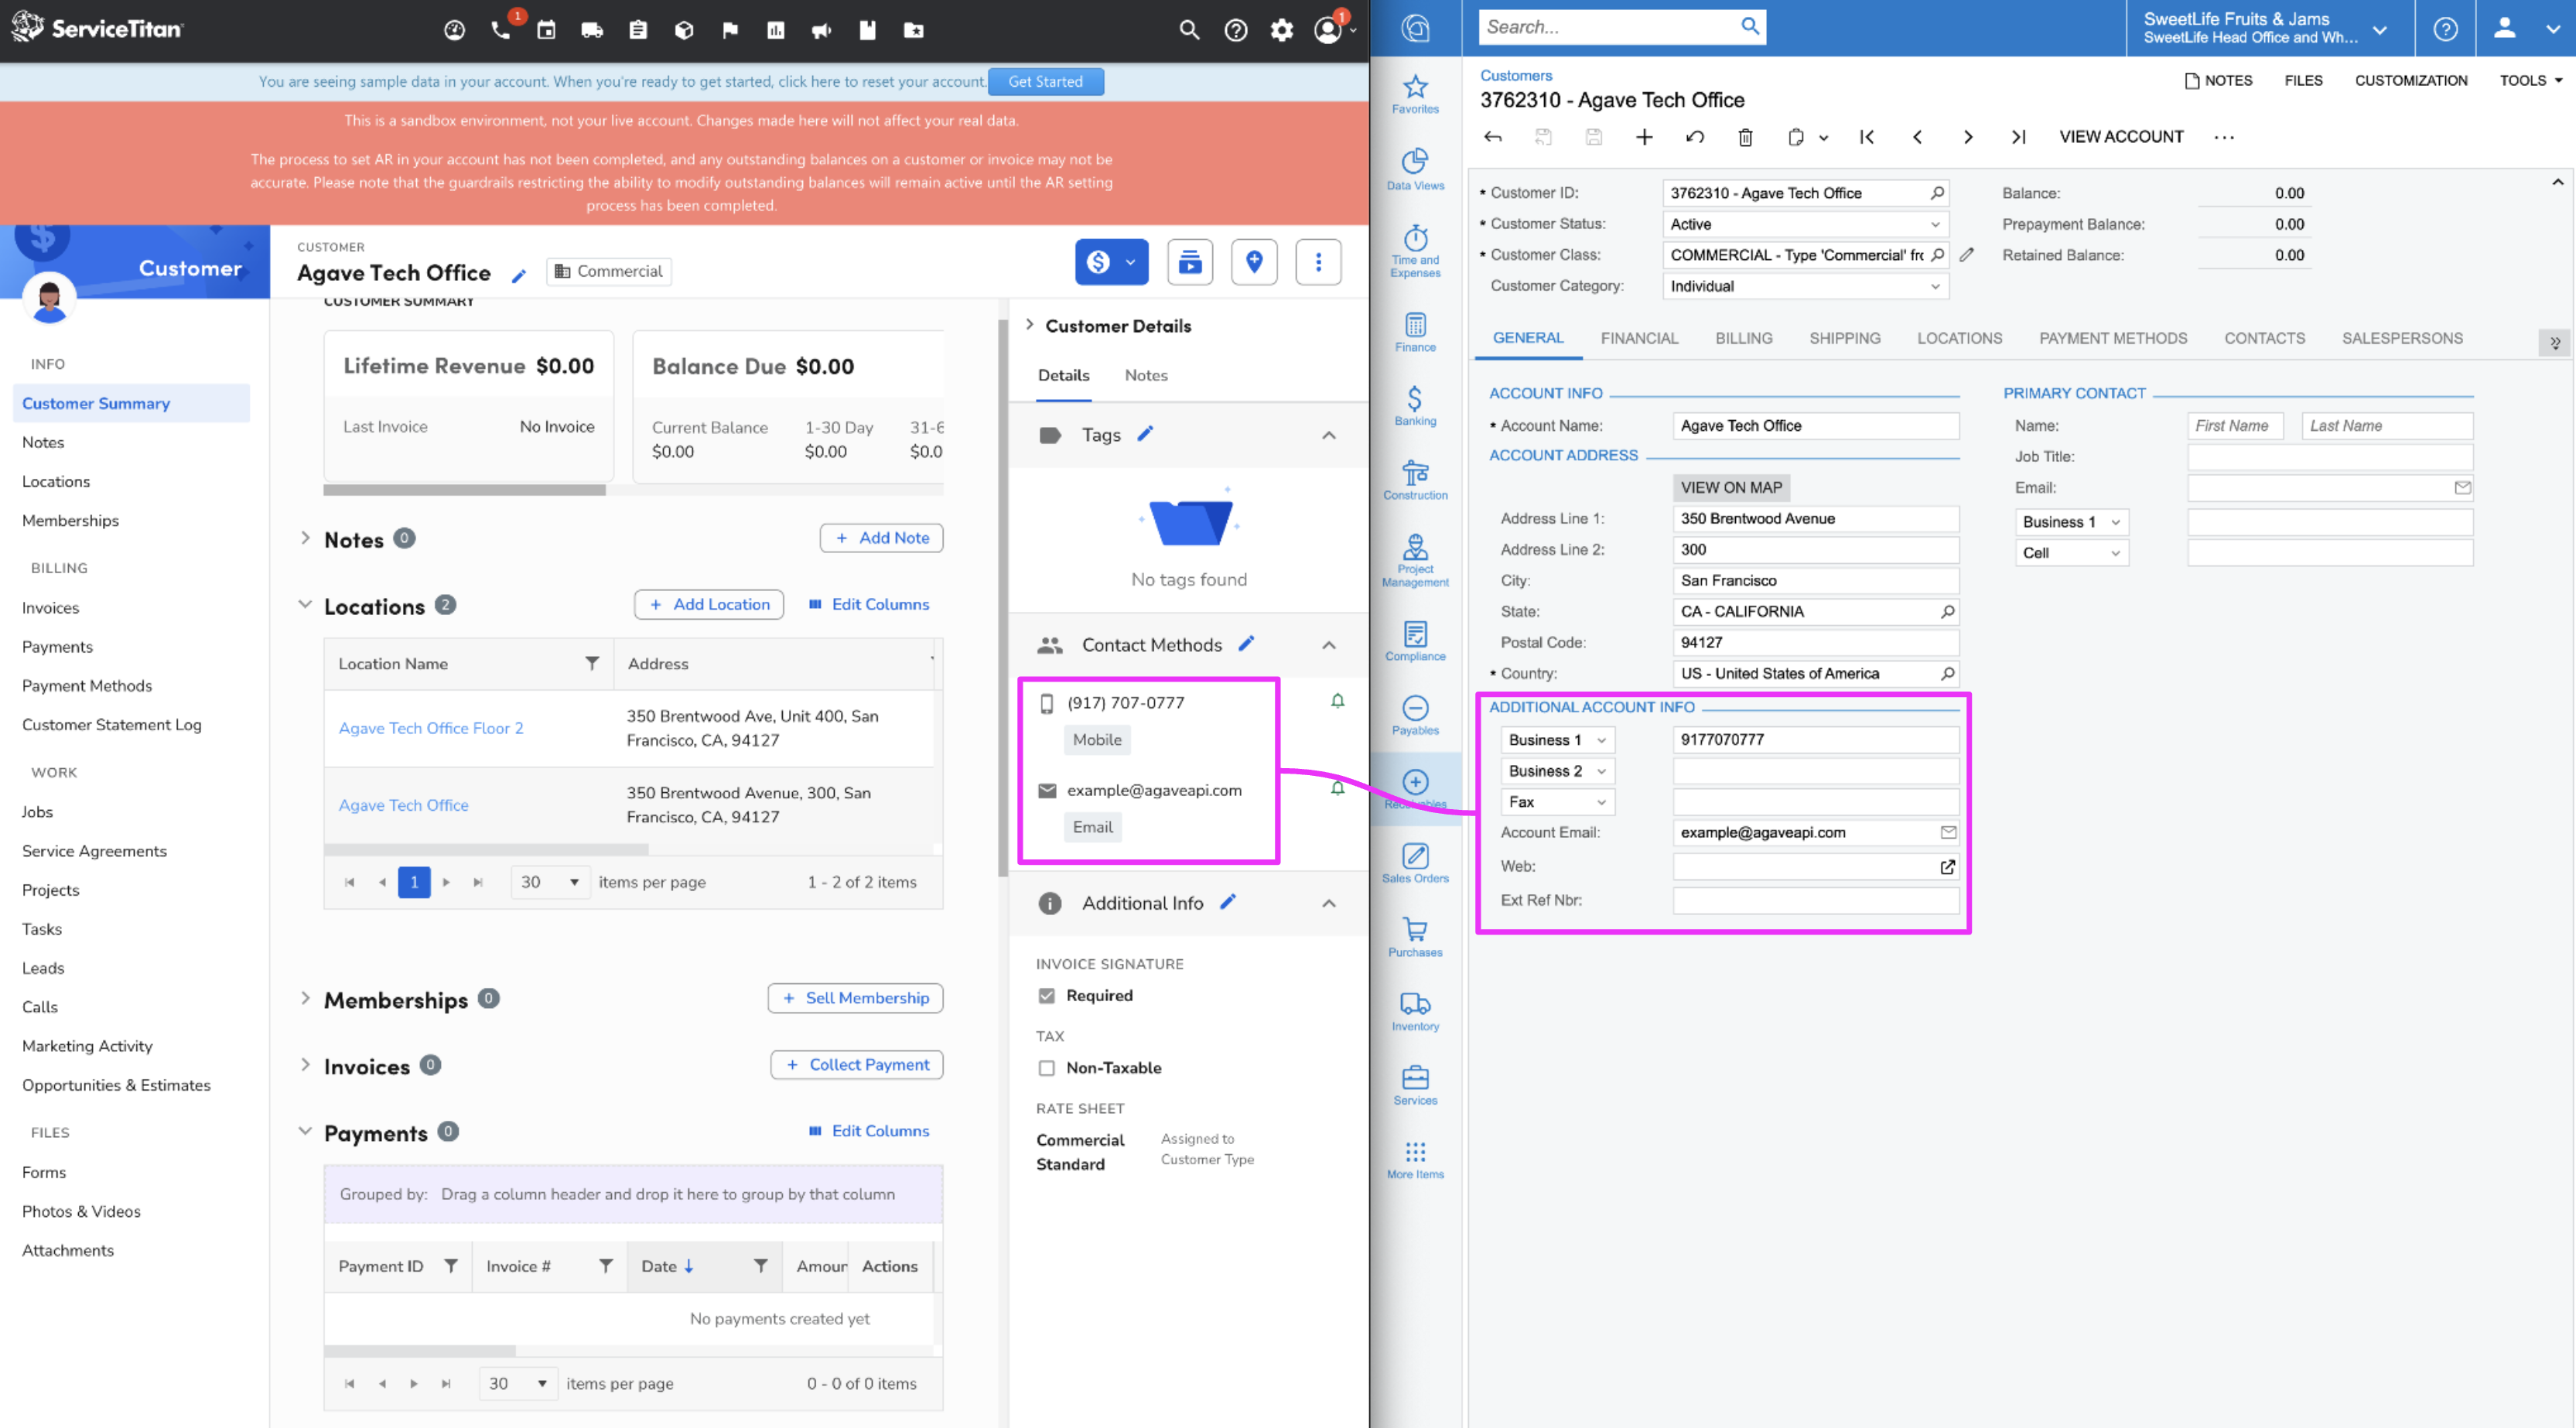
Task: Click the map pin location button
Action: pyautogui.click(x=1254, y=262)
